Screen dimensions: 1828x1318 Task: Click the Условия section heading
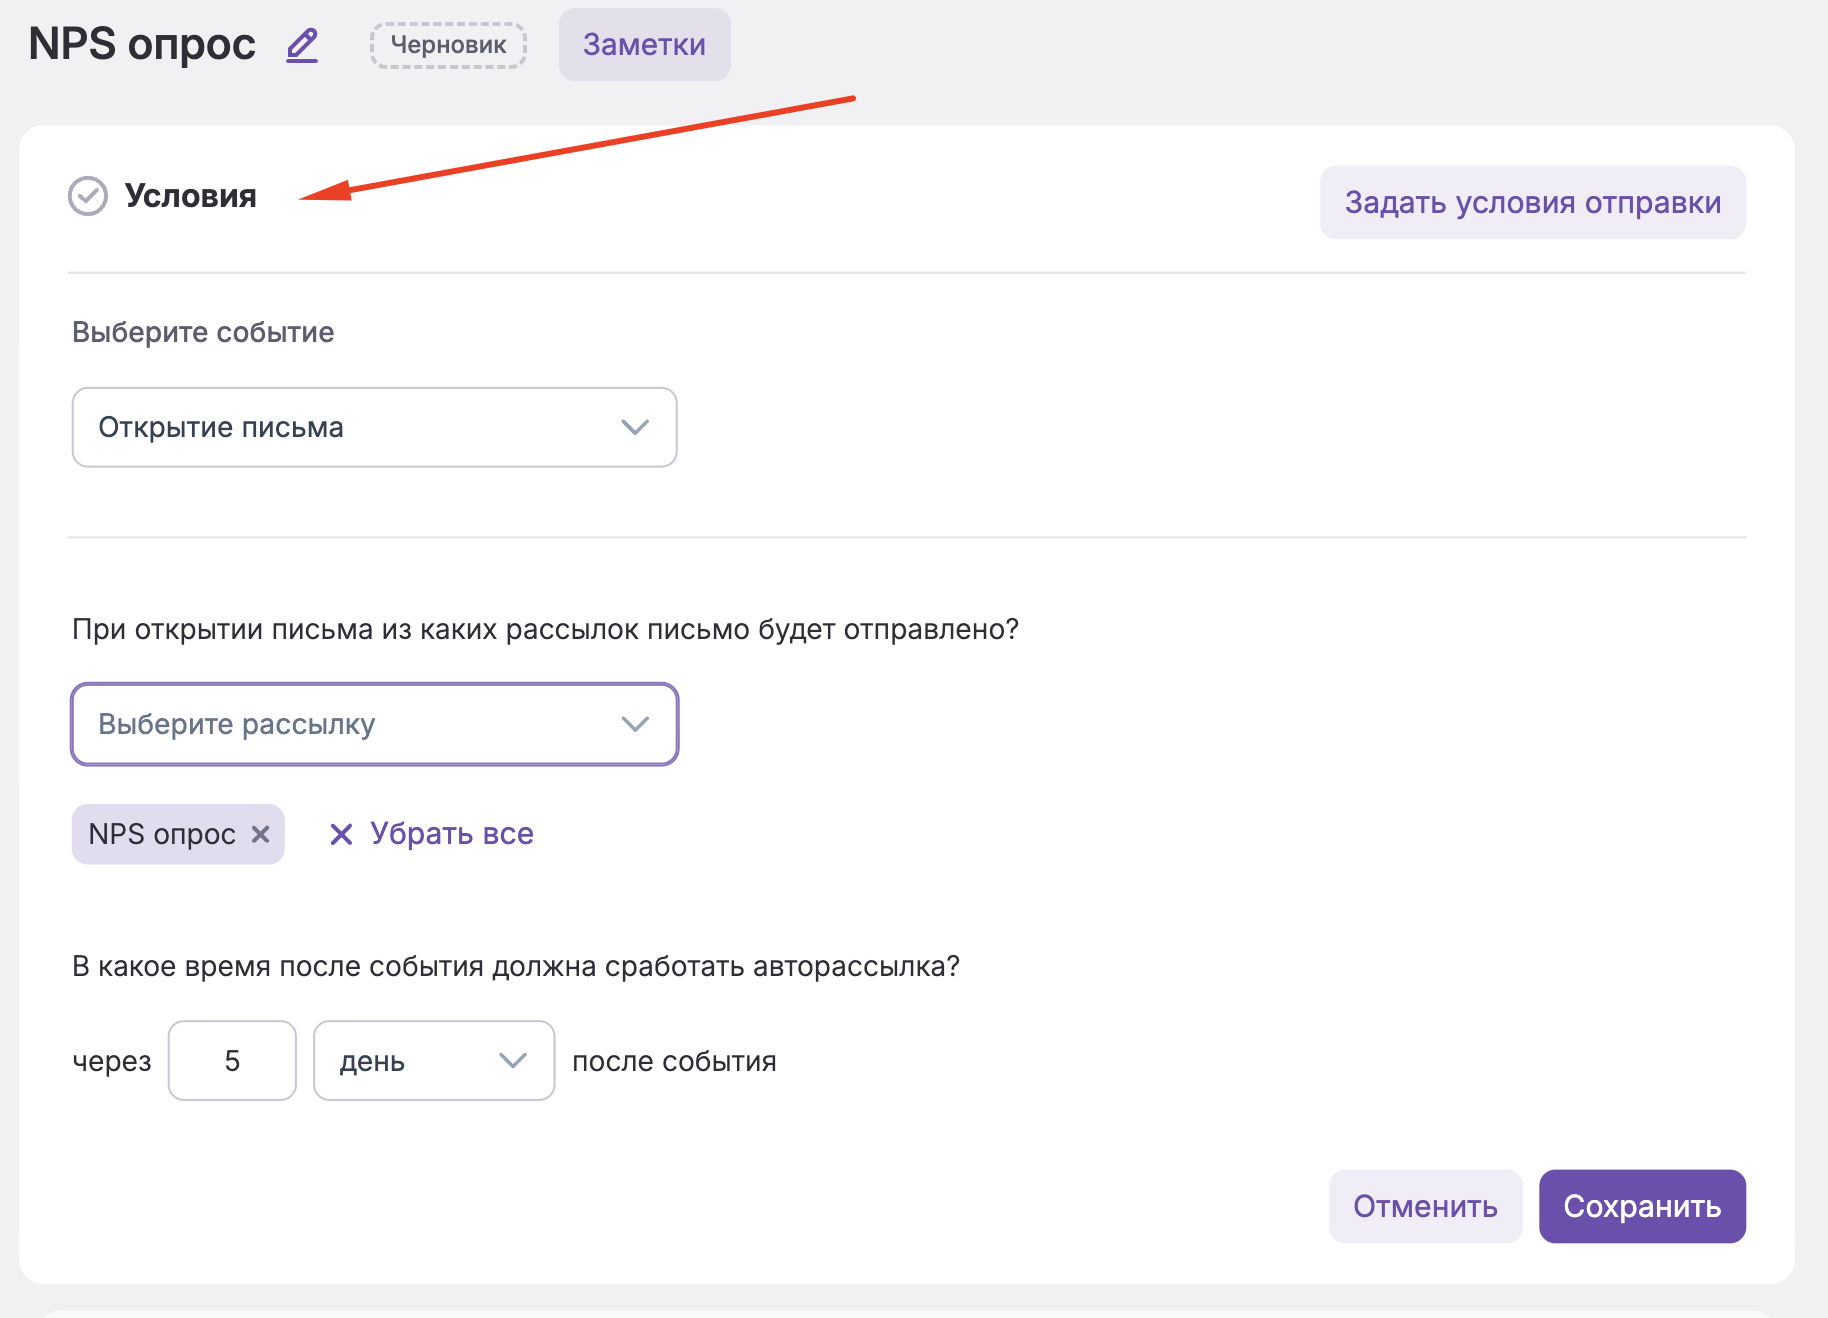tap(190, 196)
